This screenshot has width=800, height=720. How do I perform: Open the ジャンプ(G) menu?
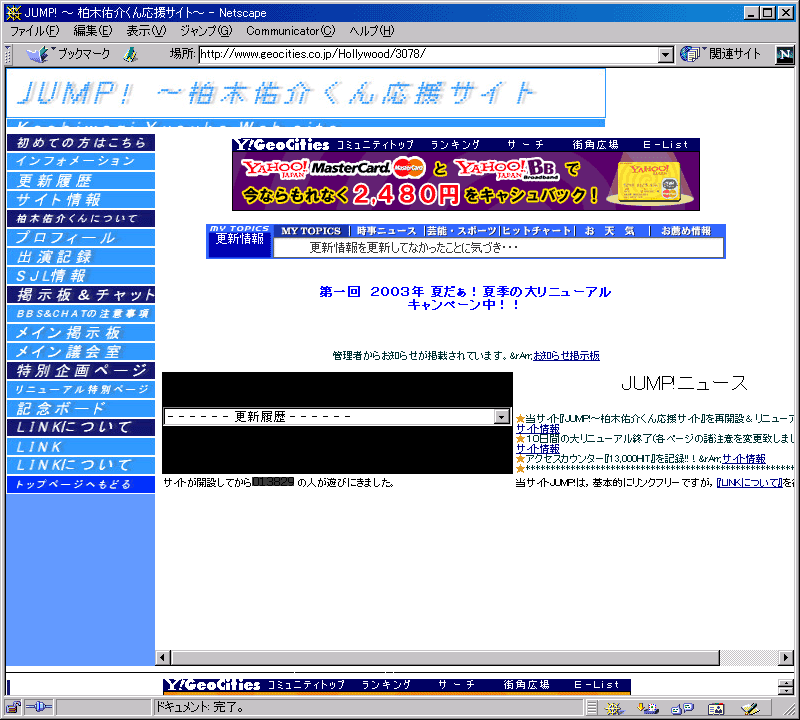point(206,31)
